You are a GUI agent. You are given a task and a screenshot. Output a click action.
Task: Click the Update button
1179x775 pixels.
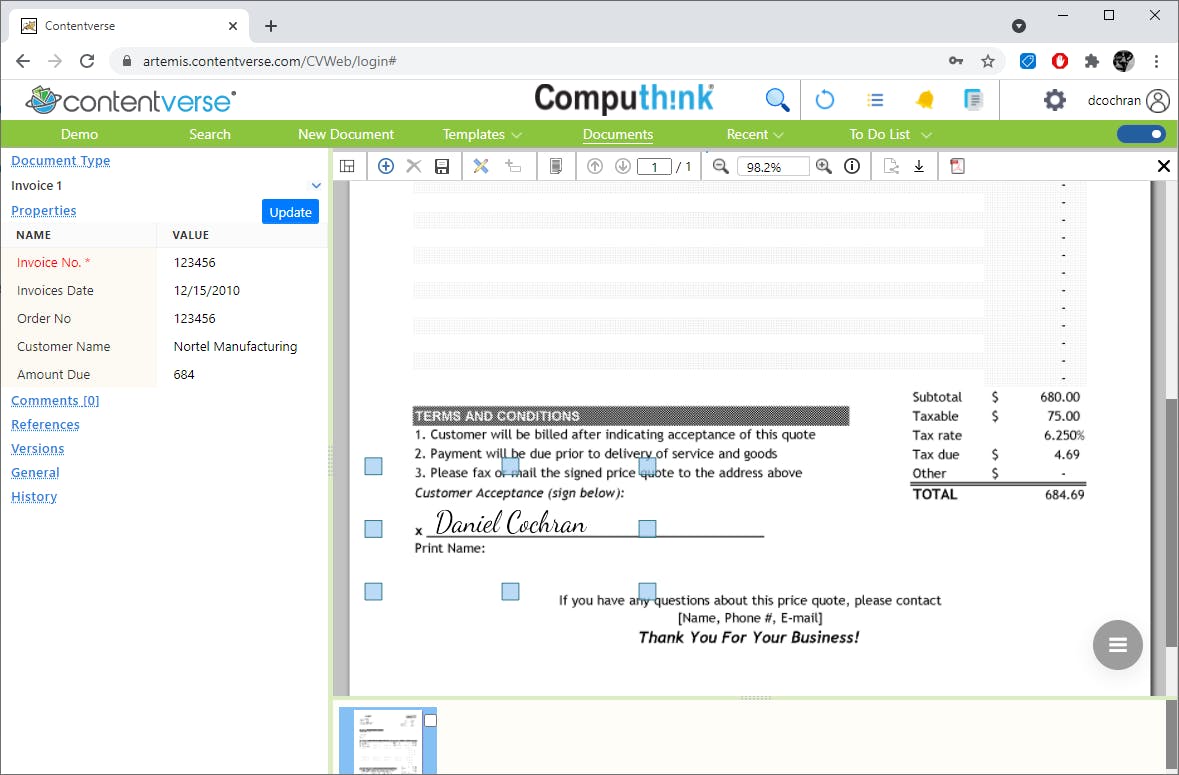[290, 212]
